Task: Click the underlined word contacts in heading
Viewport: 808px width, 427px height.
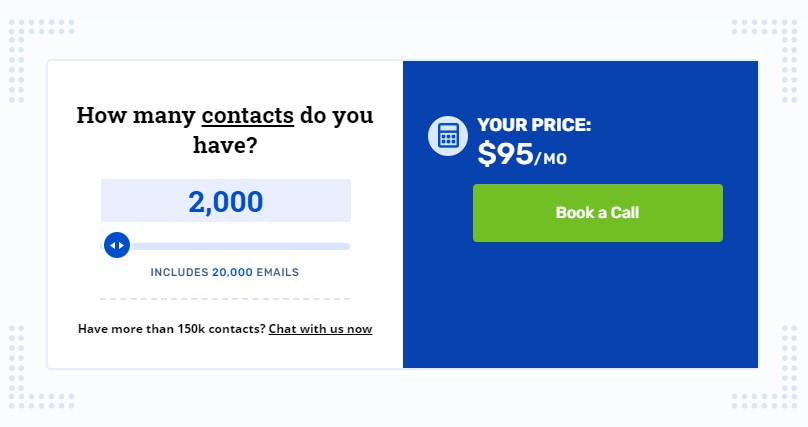Action: pos(247,115)
